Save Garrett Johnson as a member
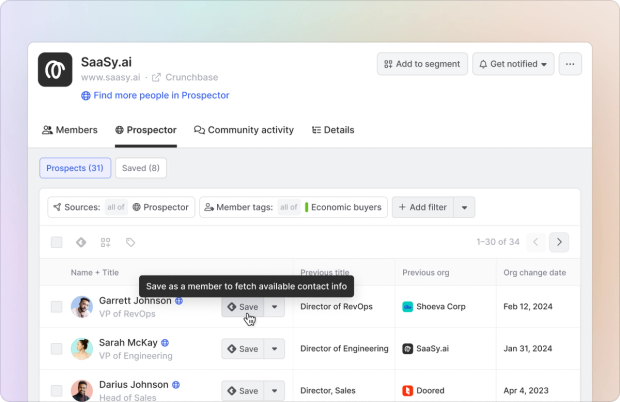 pyautogui.click(x=242, y=307)
